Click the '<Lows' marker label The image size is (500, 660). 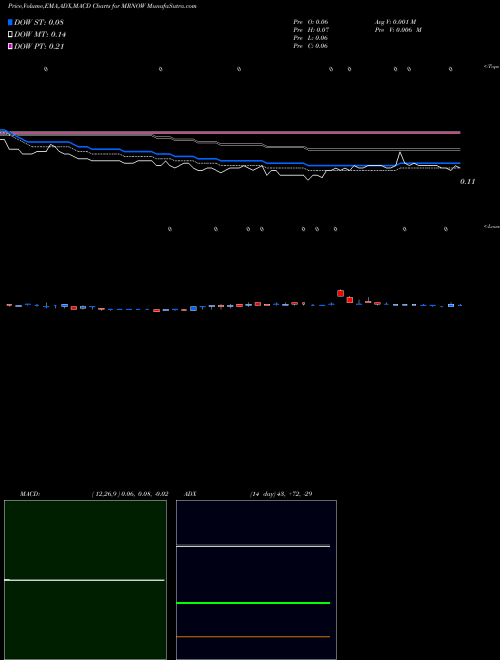(x=492, y=226)
